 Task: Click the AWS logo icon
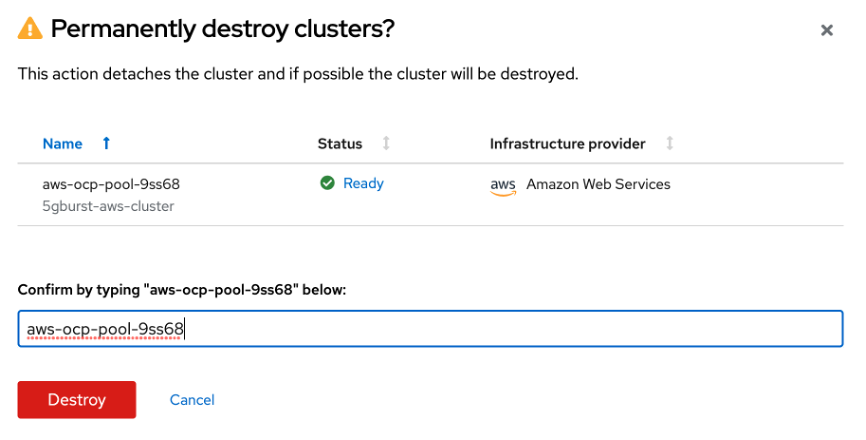(x=502, y=186)
